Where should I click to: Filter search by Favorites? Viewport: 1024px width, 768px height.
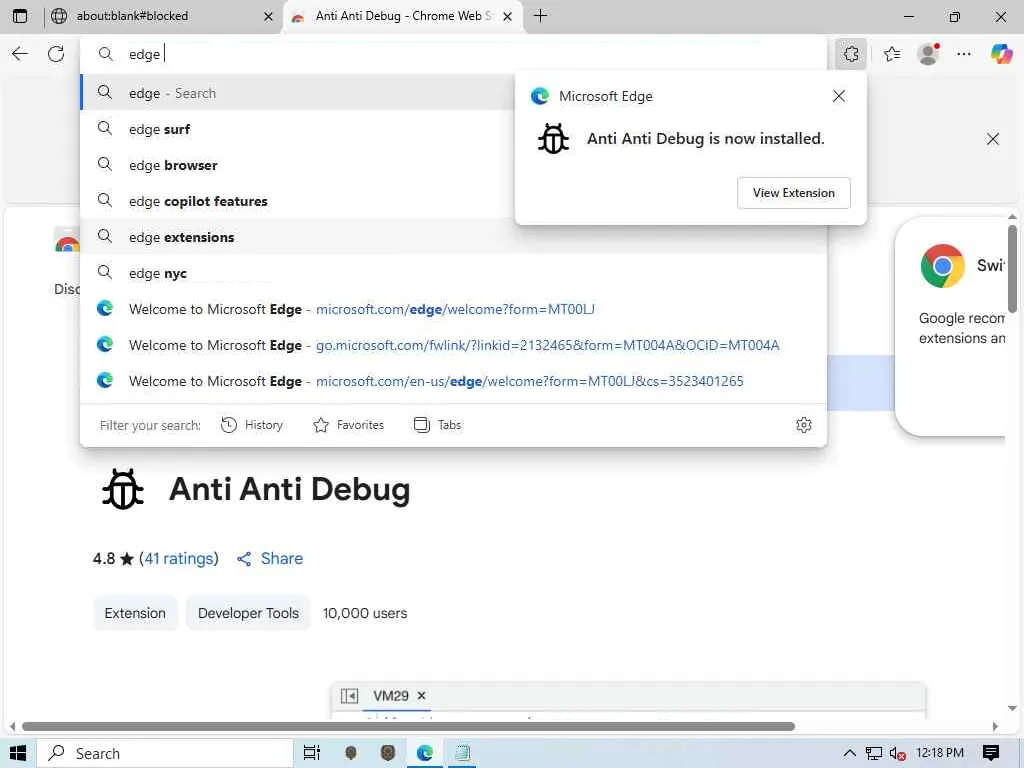pos(348,425)
